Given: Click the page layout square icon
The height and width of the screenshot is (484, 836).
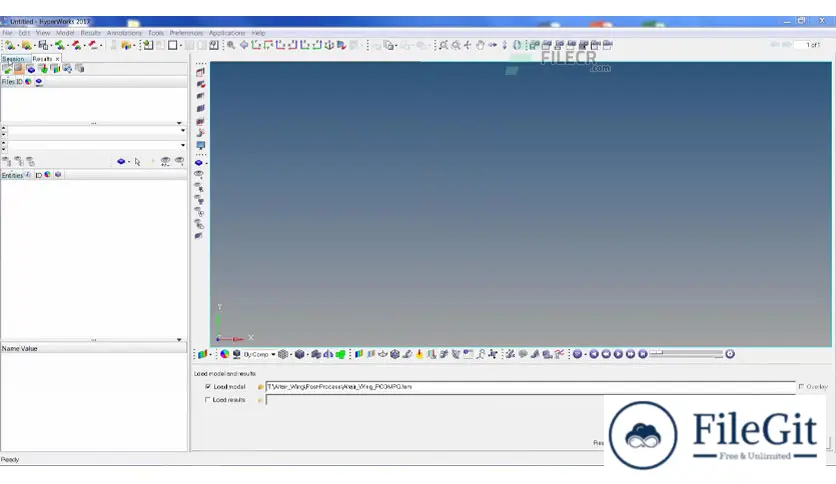Looking at the screenshot, I should tap(172, 45).
